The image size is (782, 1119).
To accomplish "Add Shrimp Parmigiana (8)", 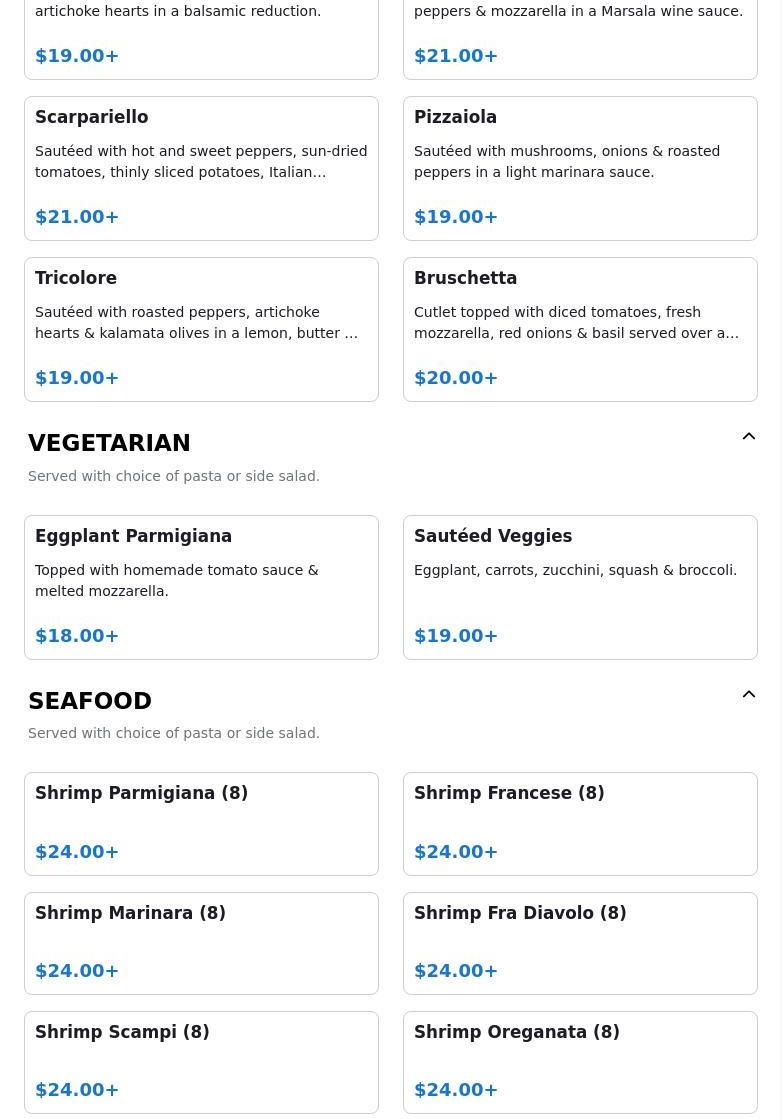I will click(201, 824).
